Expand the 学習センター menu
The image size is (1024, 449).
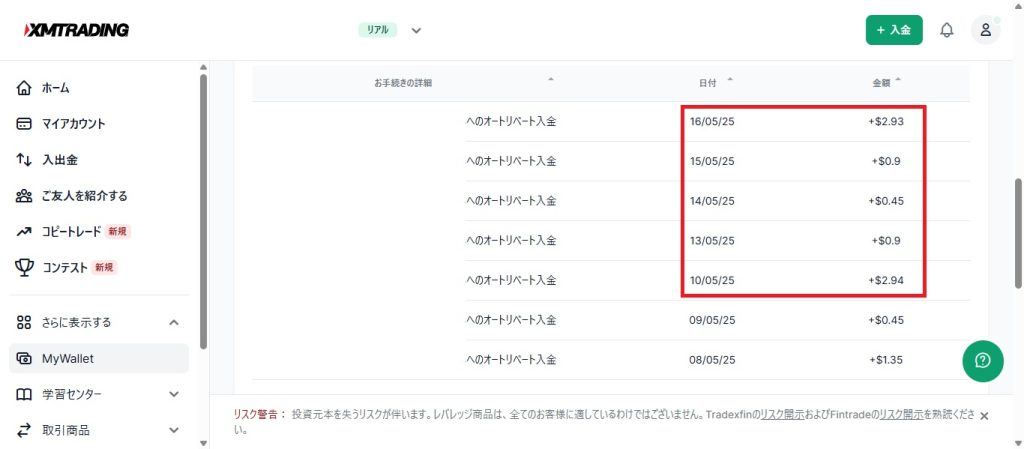pyautogui.click(x=174, y=394)
